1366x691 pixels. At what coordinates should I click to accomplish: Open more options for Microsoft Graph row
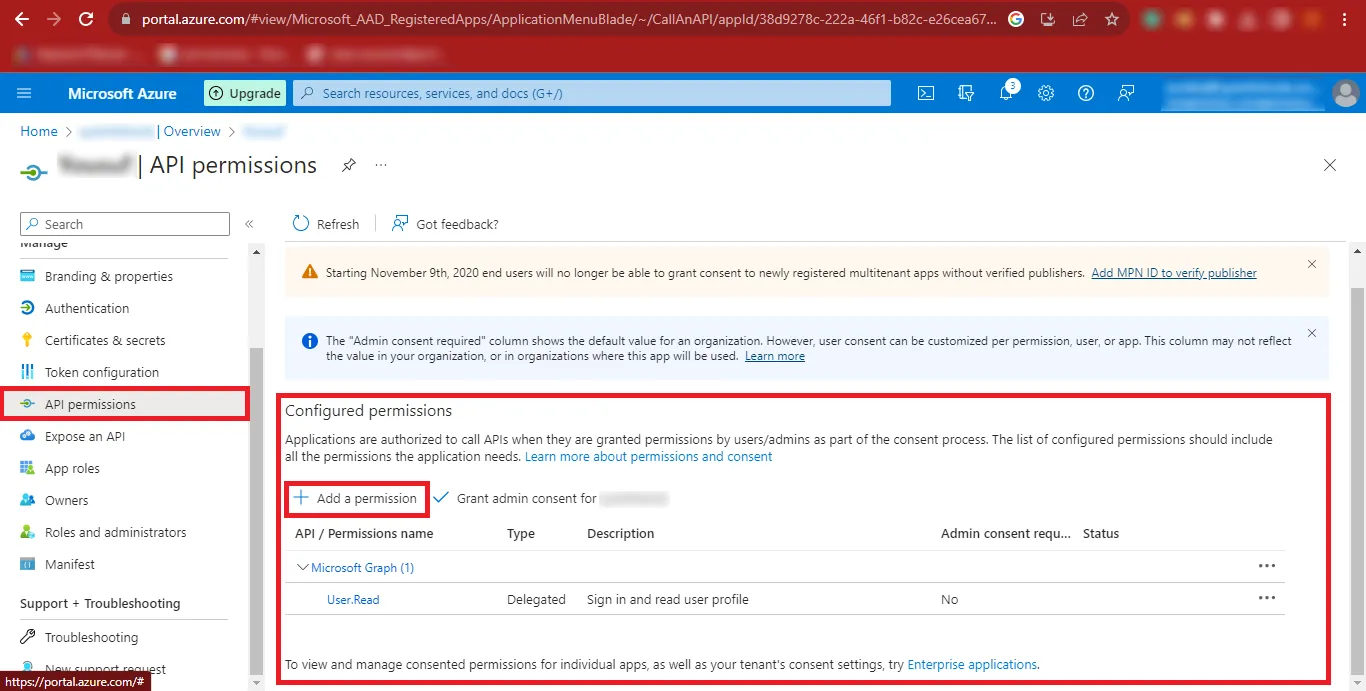pos(1267,566)
